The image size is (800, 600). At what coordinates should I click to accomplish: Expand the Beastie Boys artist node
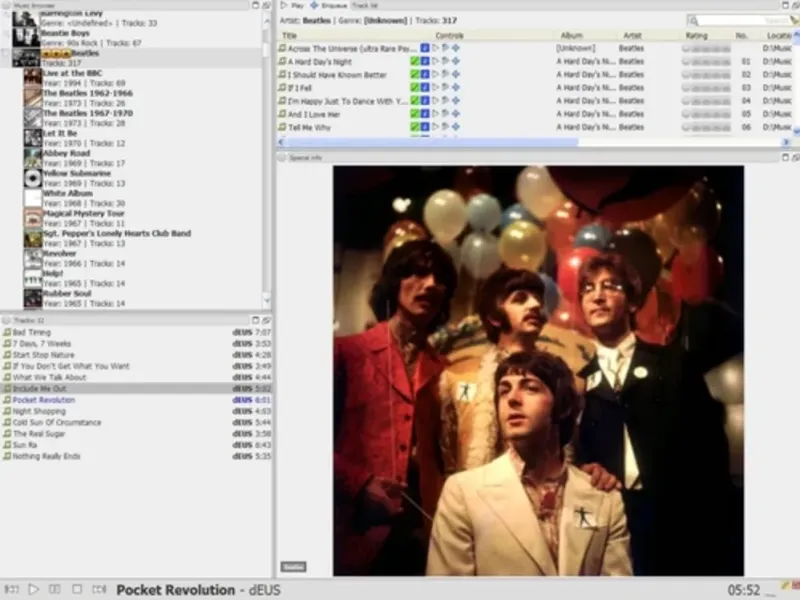point(6,33)
